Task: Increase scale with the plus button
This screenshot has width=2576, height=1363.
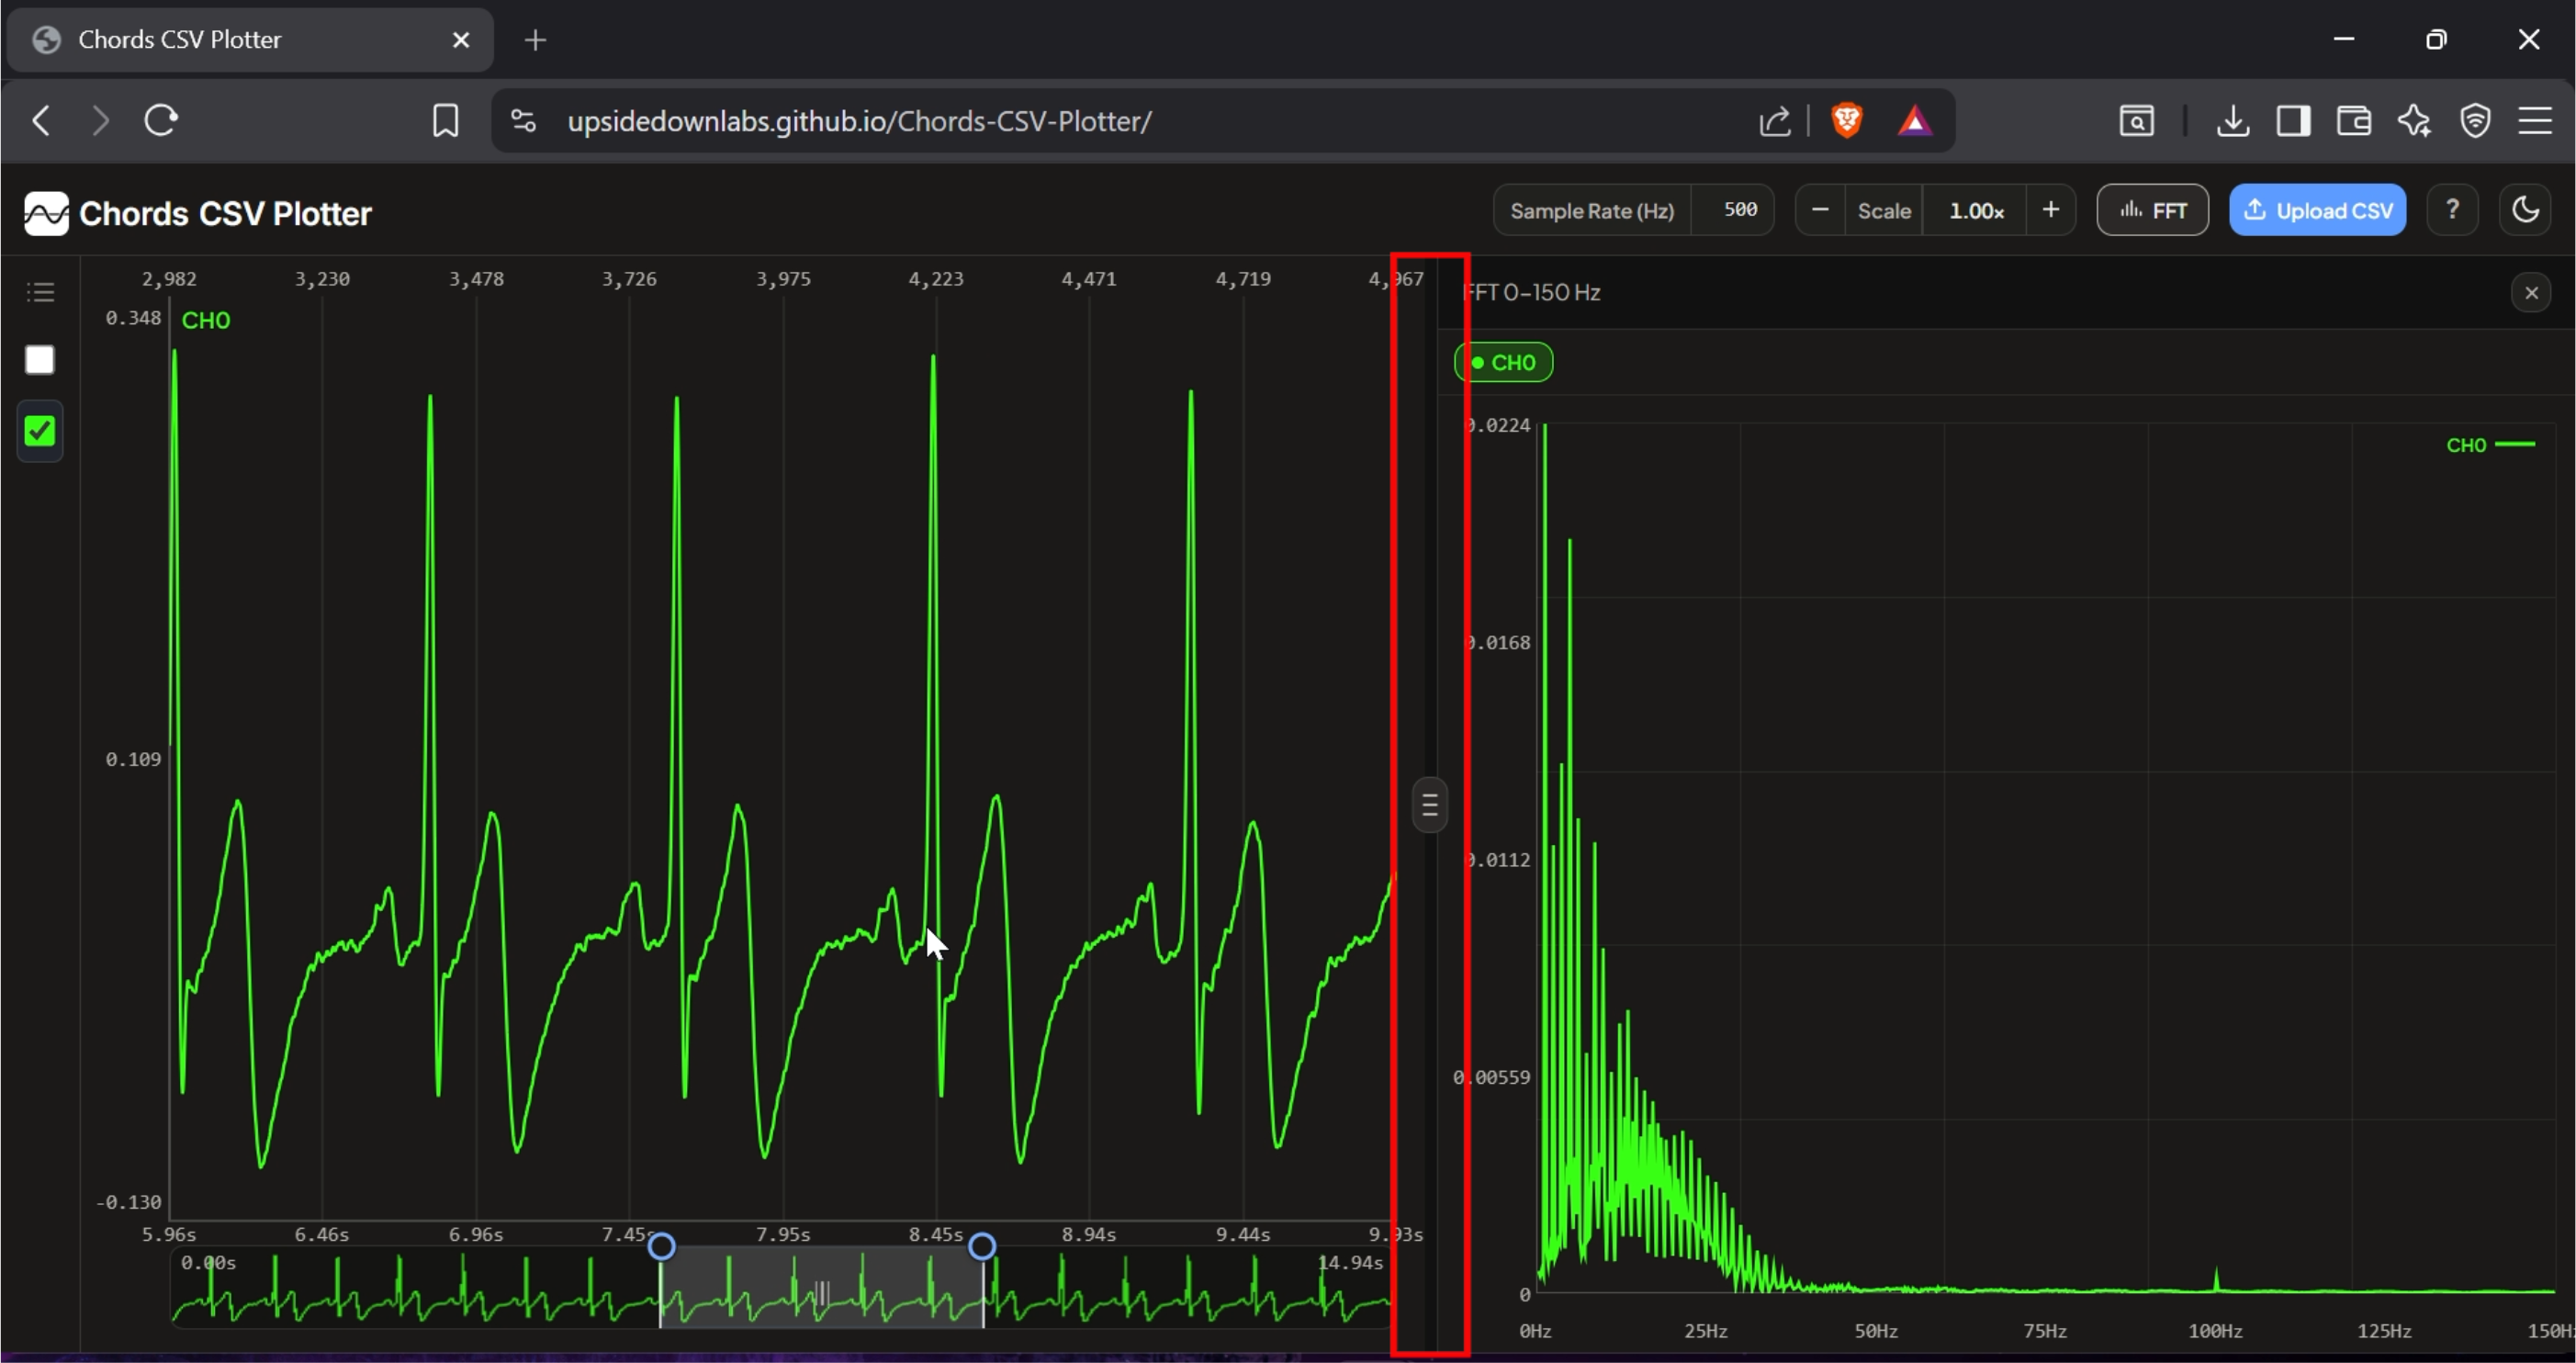Action: point(2051,210)
